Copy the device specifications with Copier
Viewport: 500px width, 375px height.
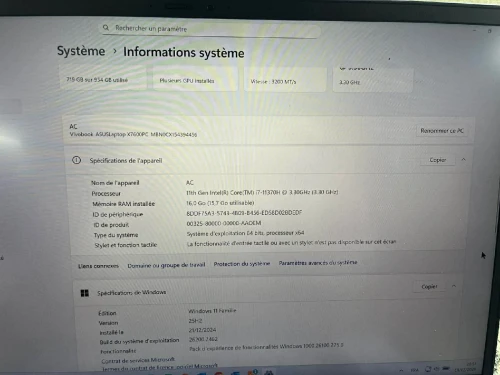coord(438,160)
